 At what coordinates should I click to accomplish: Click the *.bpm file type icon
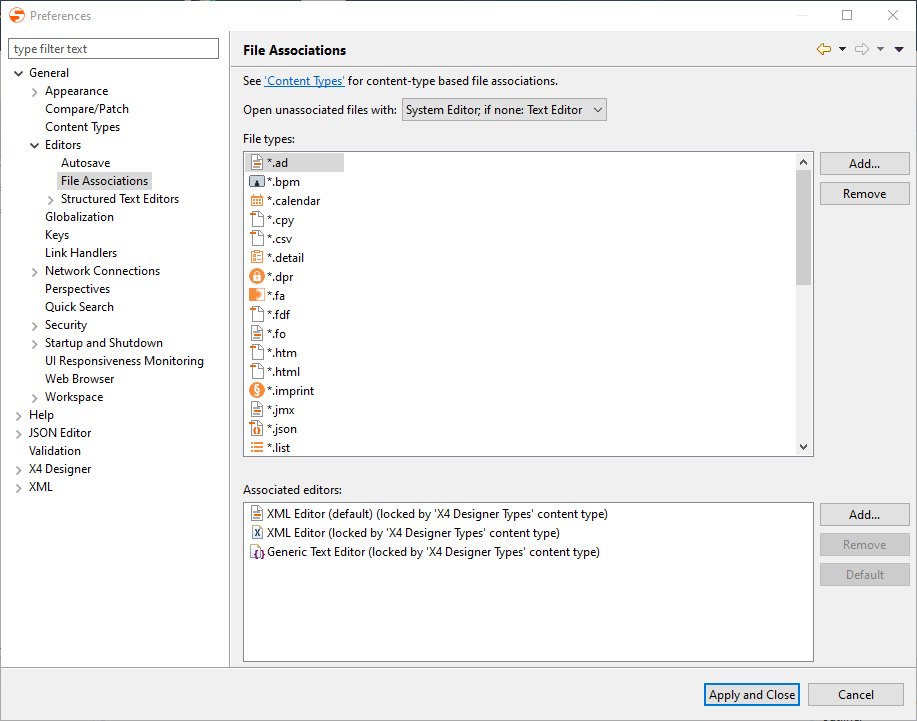coord(256,182)
